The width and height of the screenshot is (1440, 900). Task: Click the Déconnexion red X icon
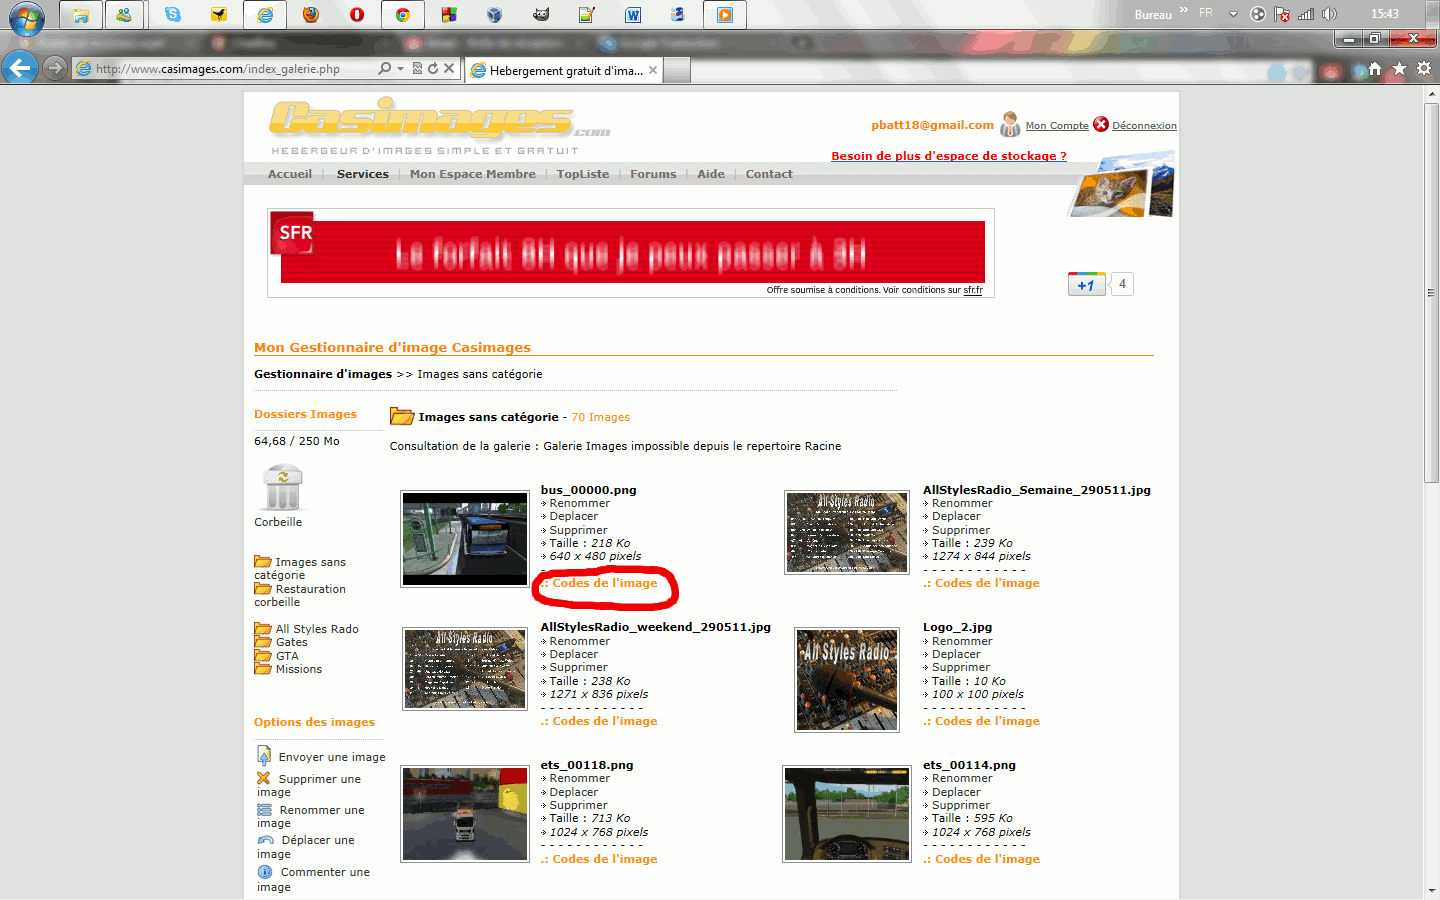pos(1101,124)
